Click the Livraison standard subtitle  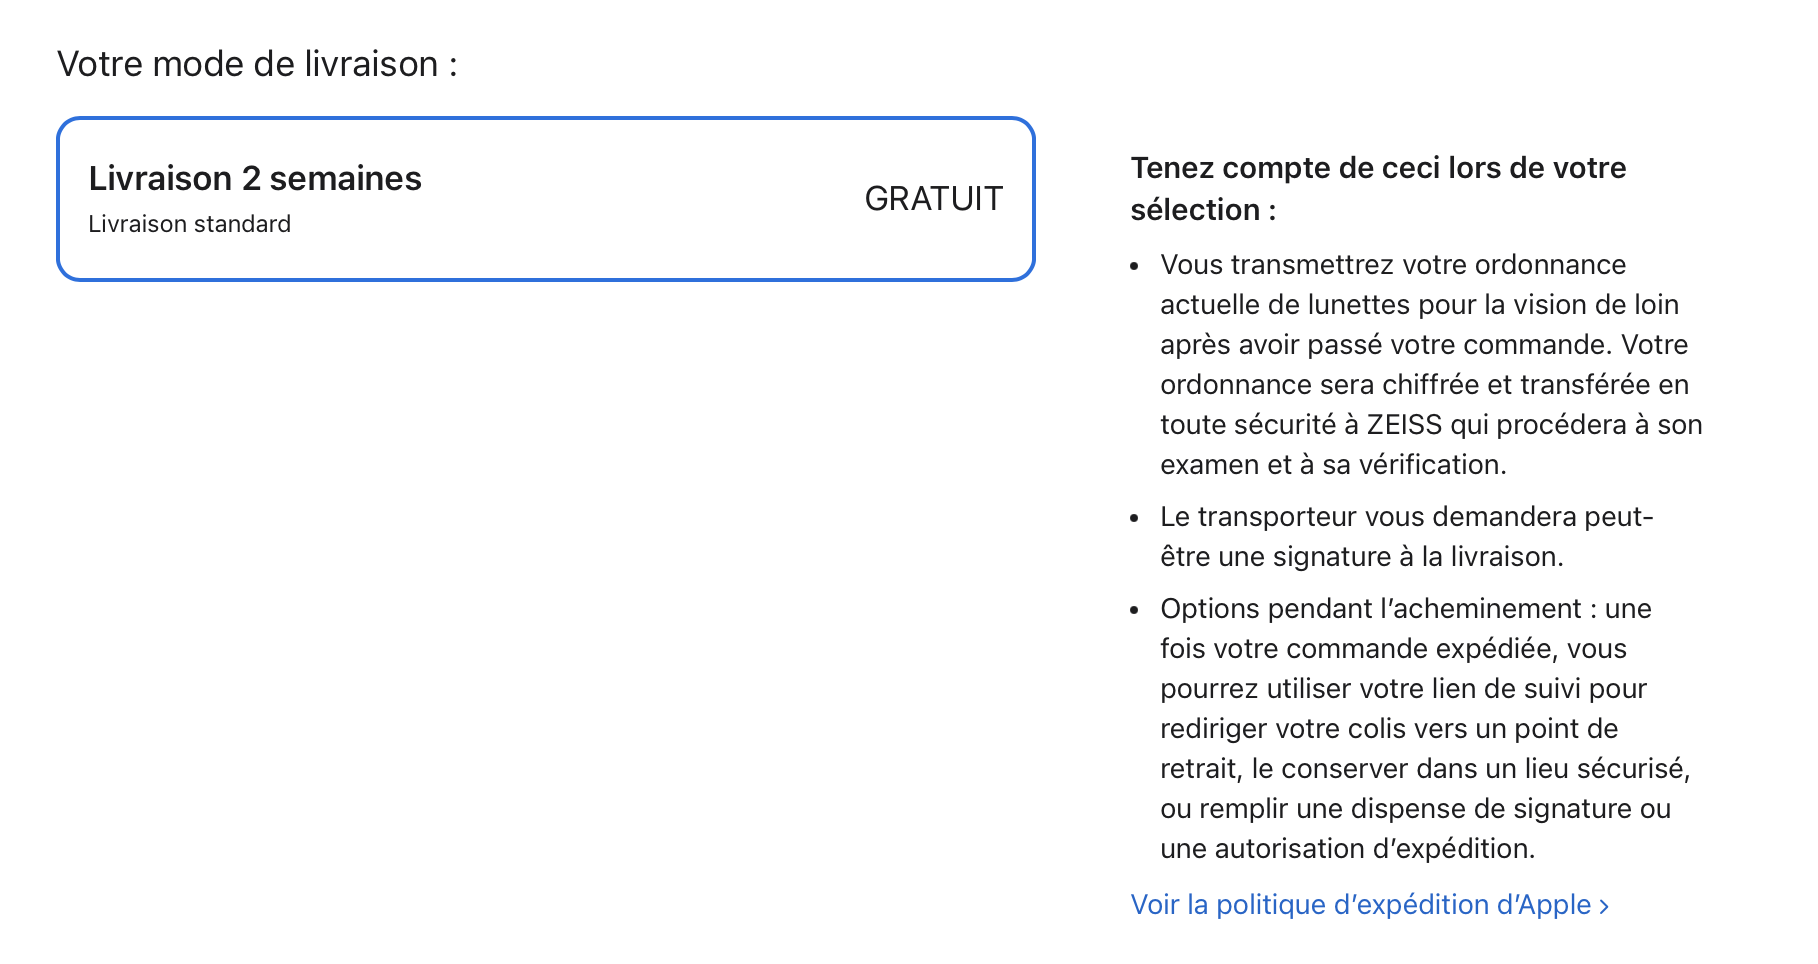click(x=190, y=224)
